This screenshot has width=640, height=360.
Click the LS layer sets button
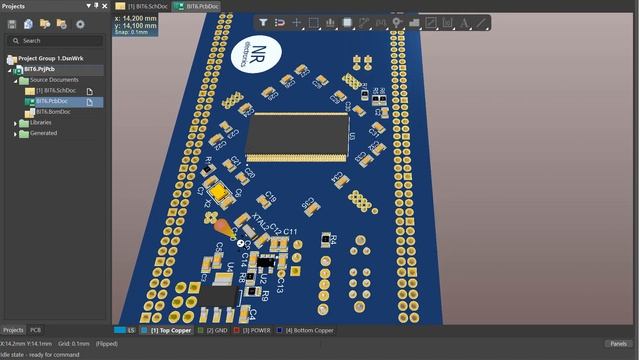pyautogui.click(x=131, y=330)
